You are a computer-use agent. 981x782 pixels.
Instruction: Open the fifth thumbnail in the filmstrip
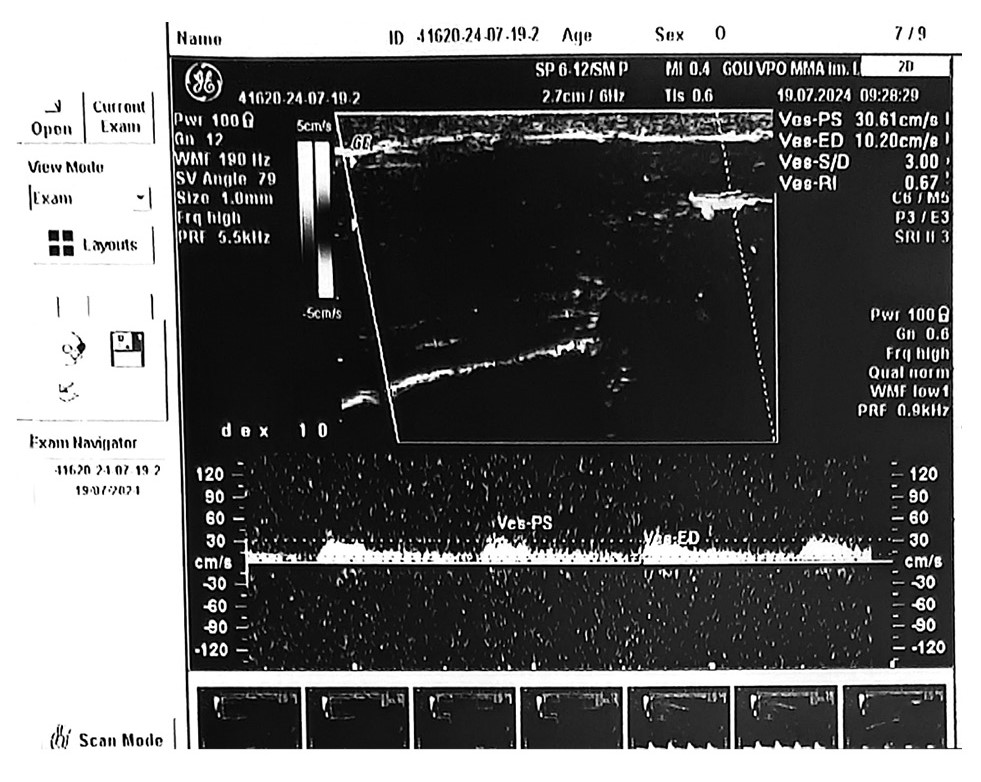(679, 717)
